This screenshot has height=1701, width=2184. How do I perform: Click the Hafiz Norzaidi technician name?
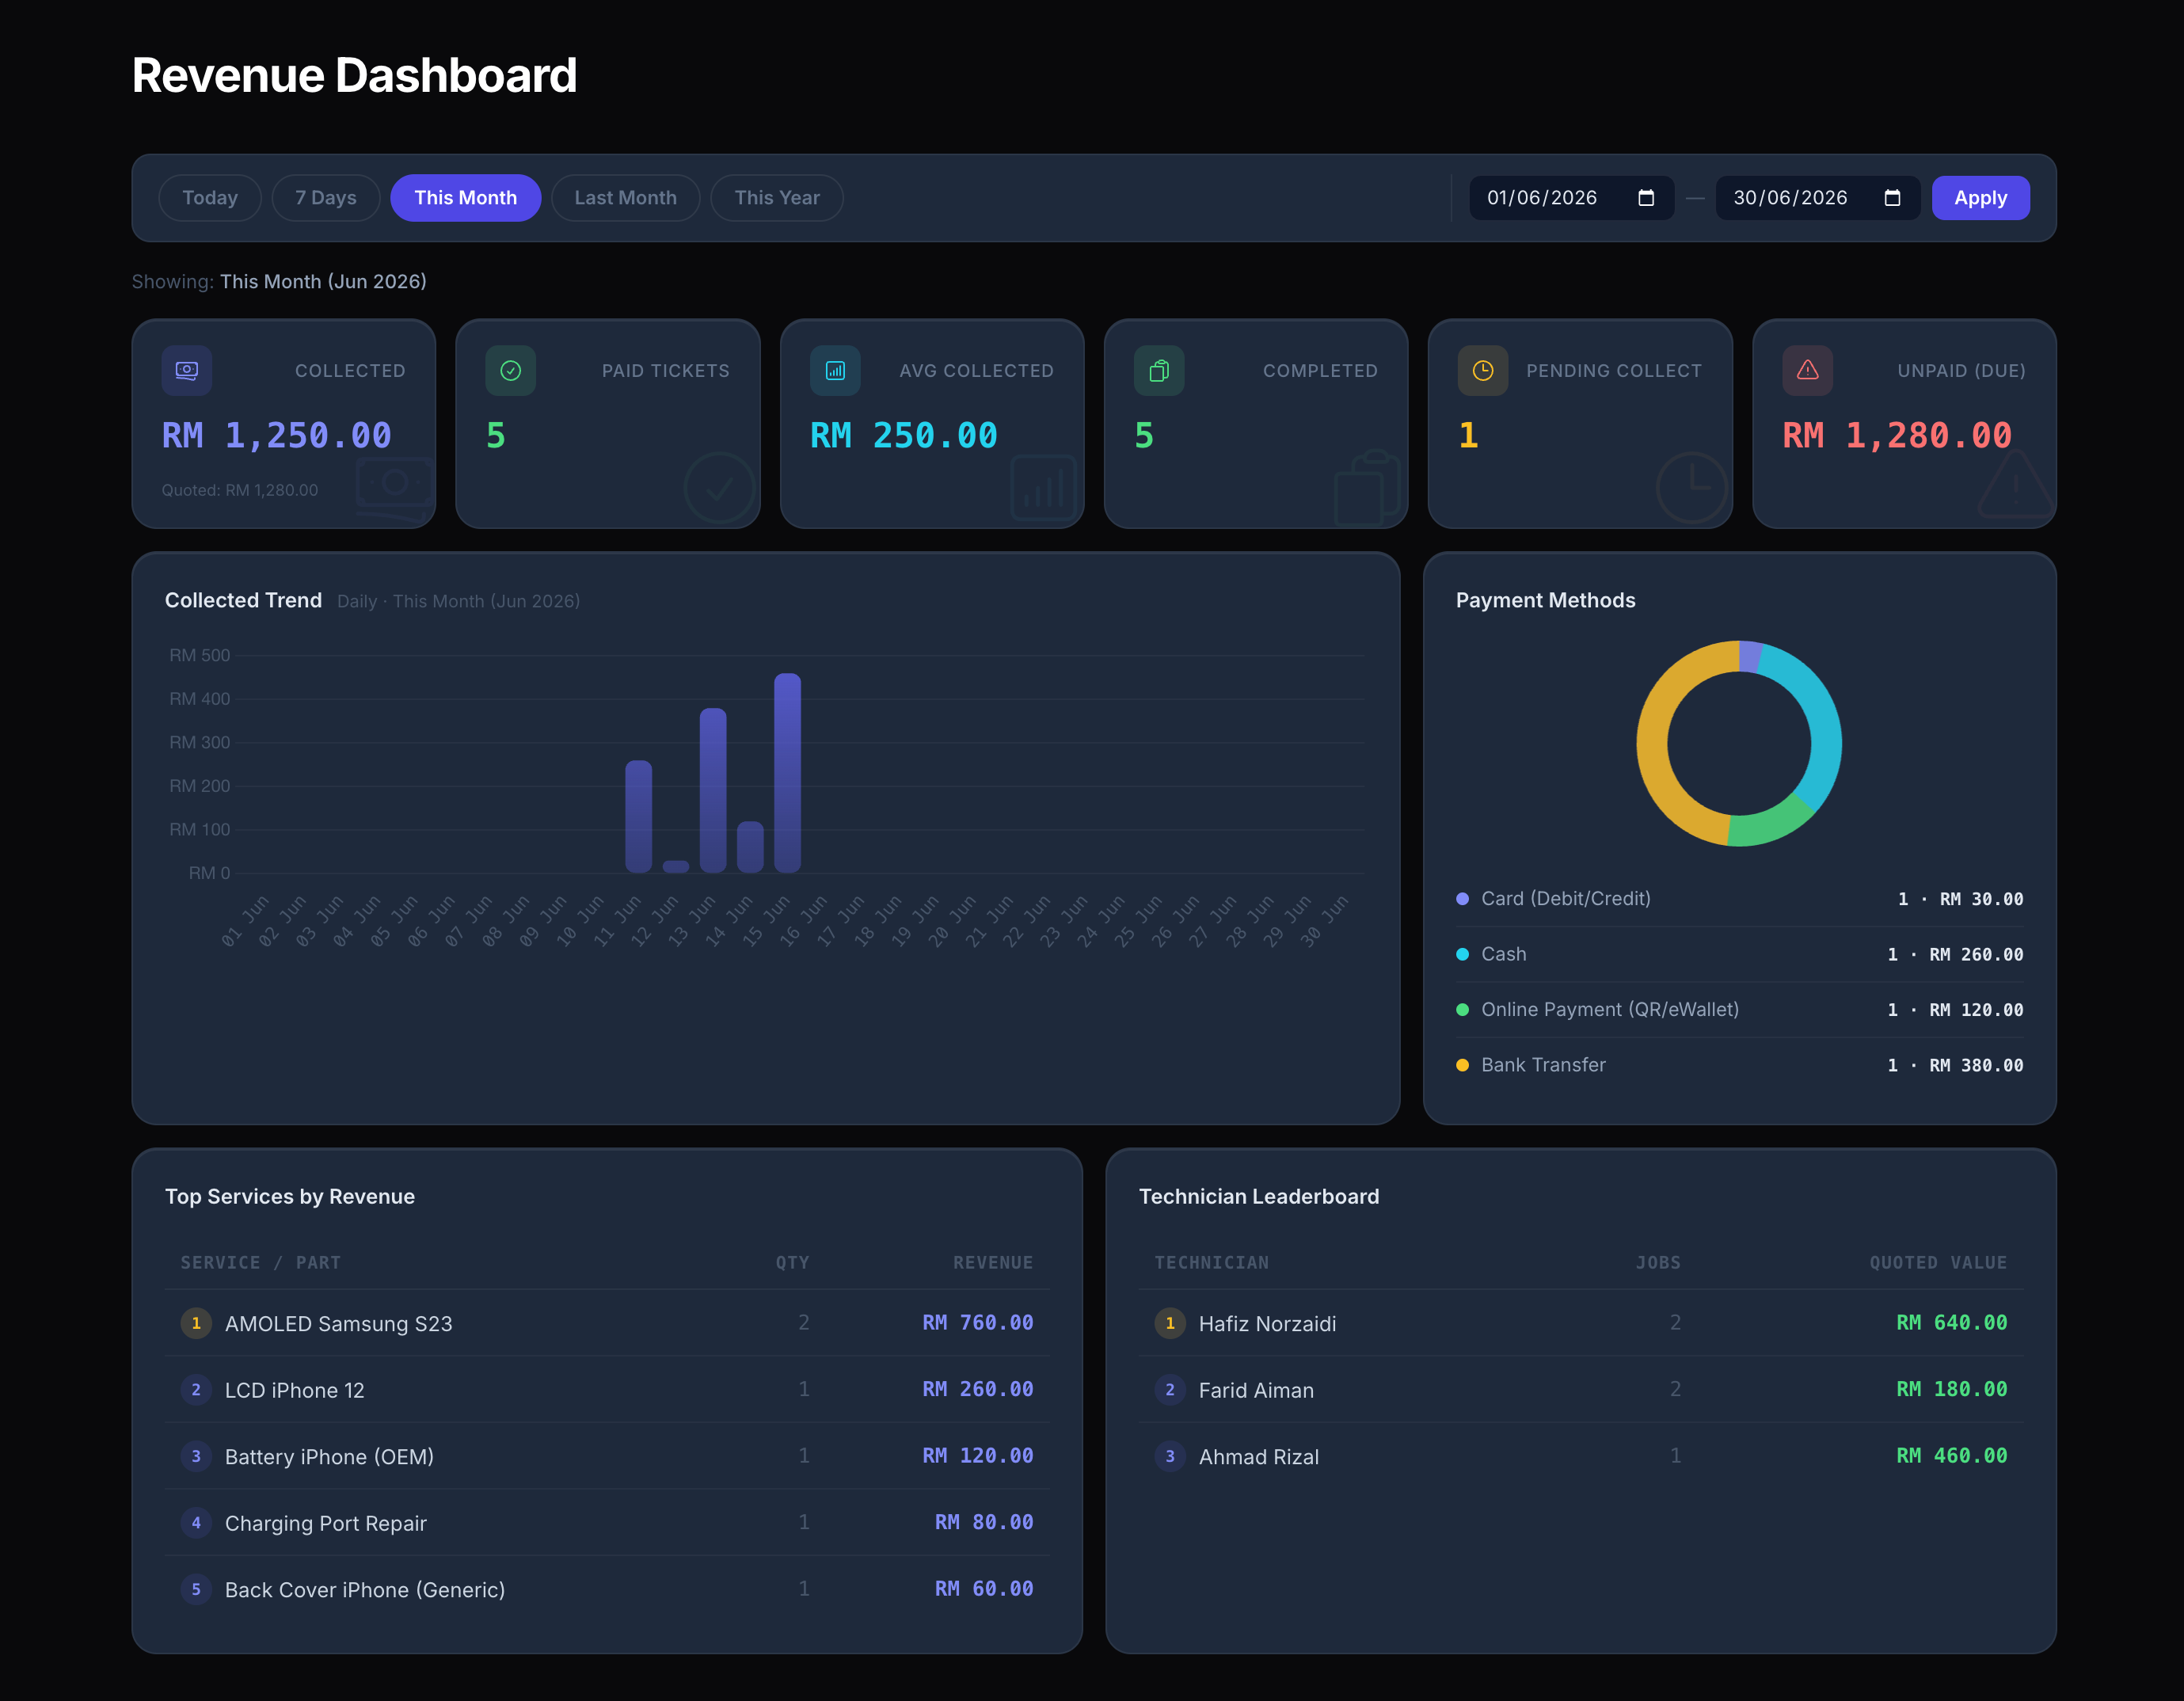1268,1323
